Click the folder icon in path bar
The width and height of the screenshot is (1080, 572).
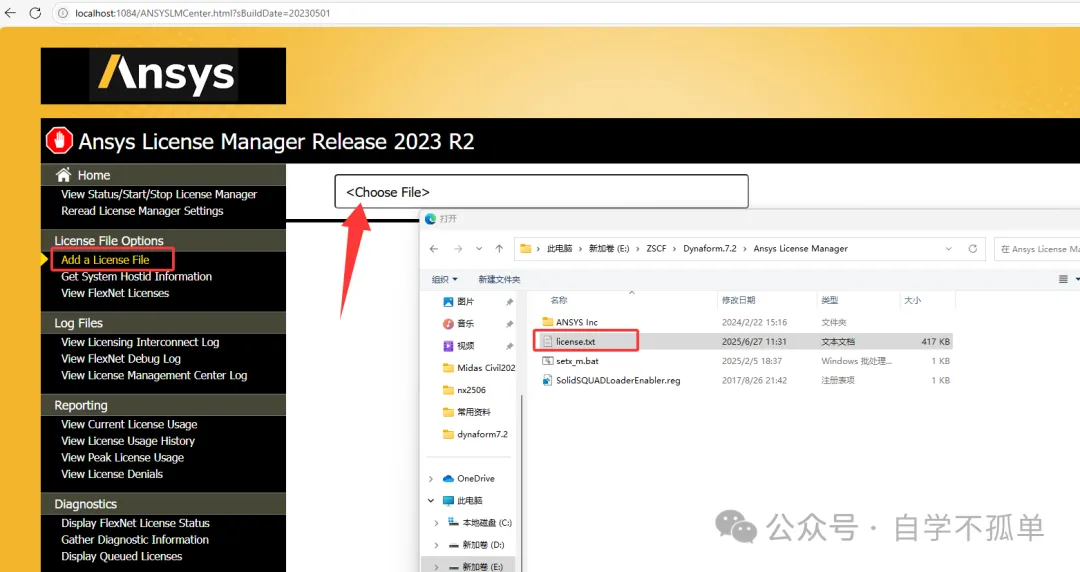tap(526, 249)
